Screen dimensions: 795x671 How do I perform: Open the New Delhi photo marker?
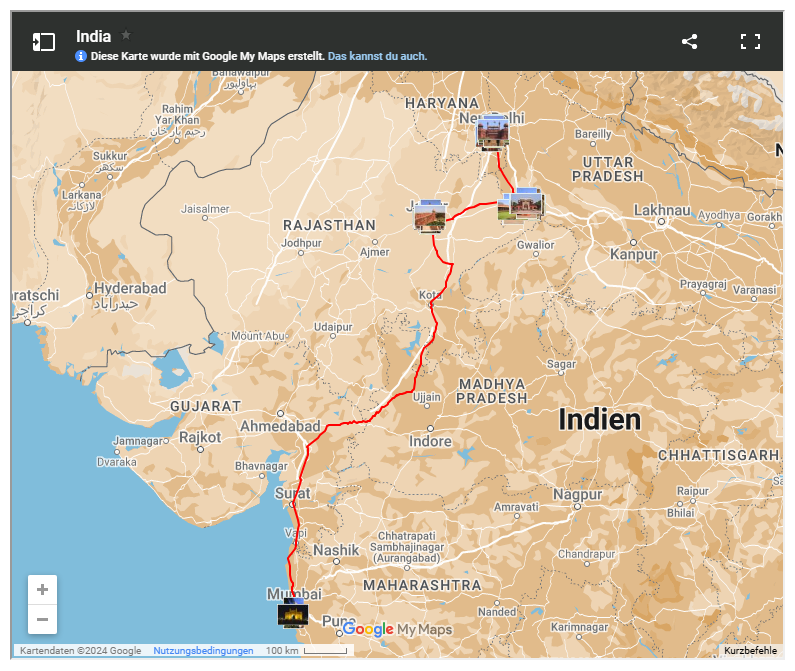tap(492, 133)
